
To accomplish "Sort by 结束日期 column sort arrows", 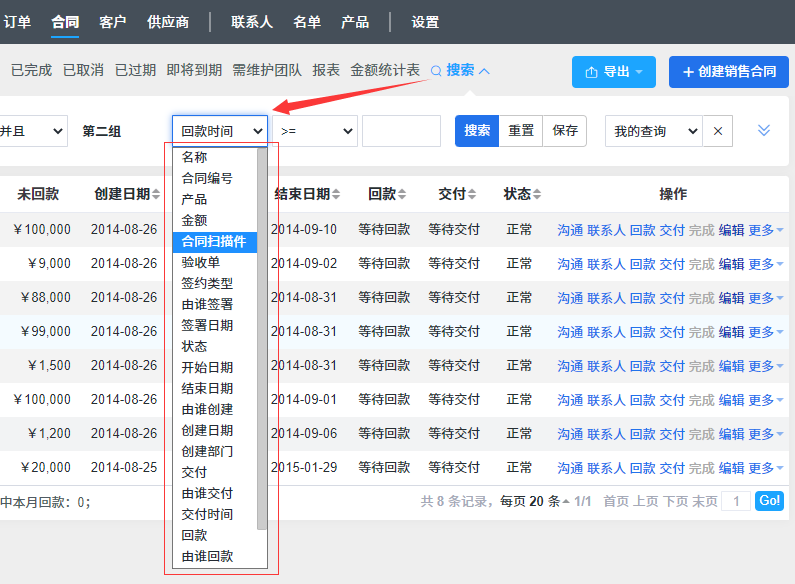I will [336, 194].
